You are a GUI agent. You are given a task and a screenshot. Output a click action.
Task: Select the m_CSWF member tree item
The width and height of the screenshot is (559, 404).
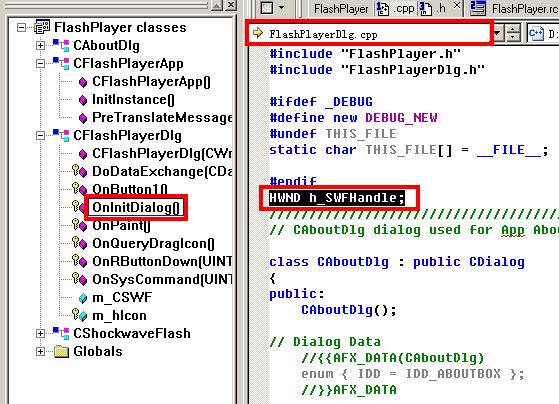click(122, 297)
